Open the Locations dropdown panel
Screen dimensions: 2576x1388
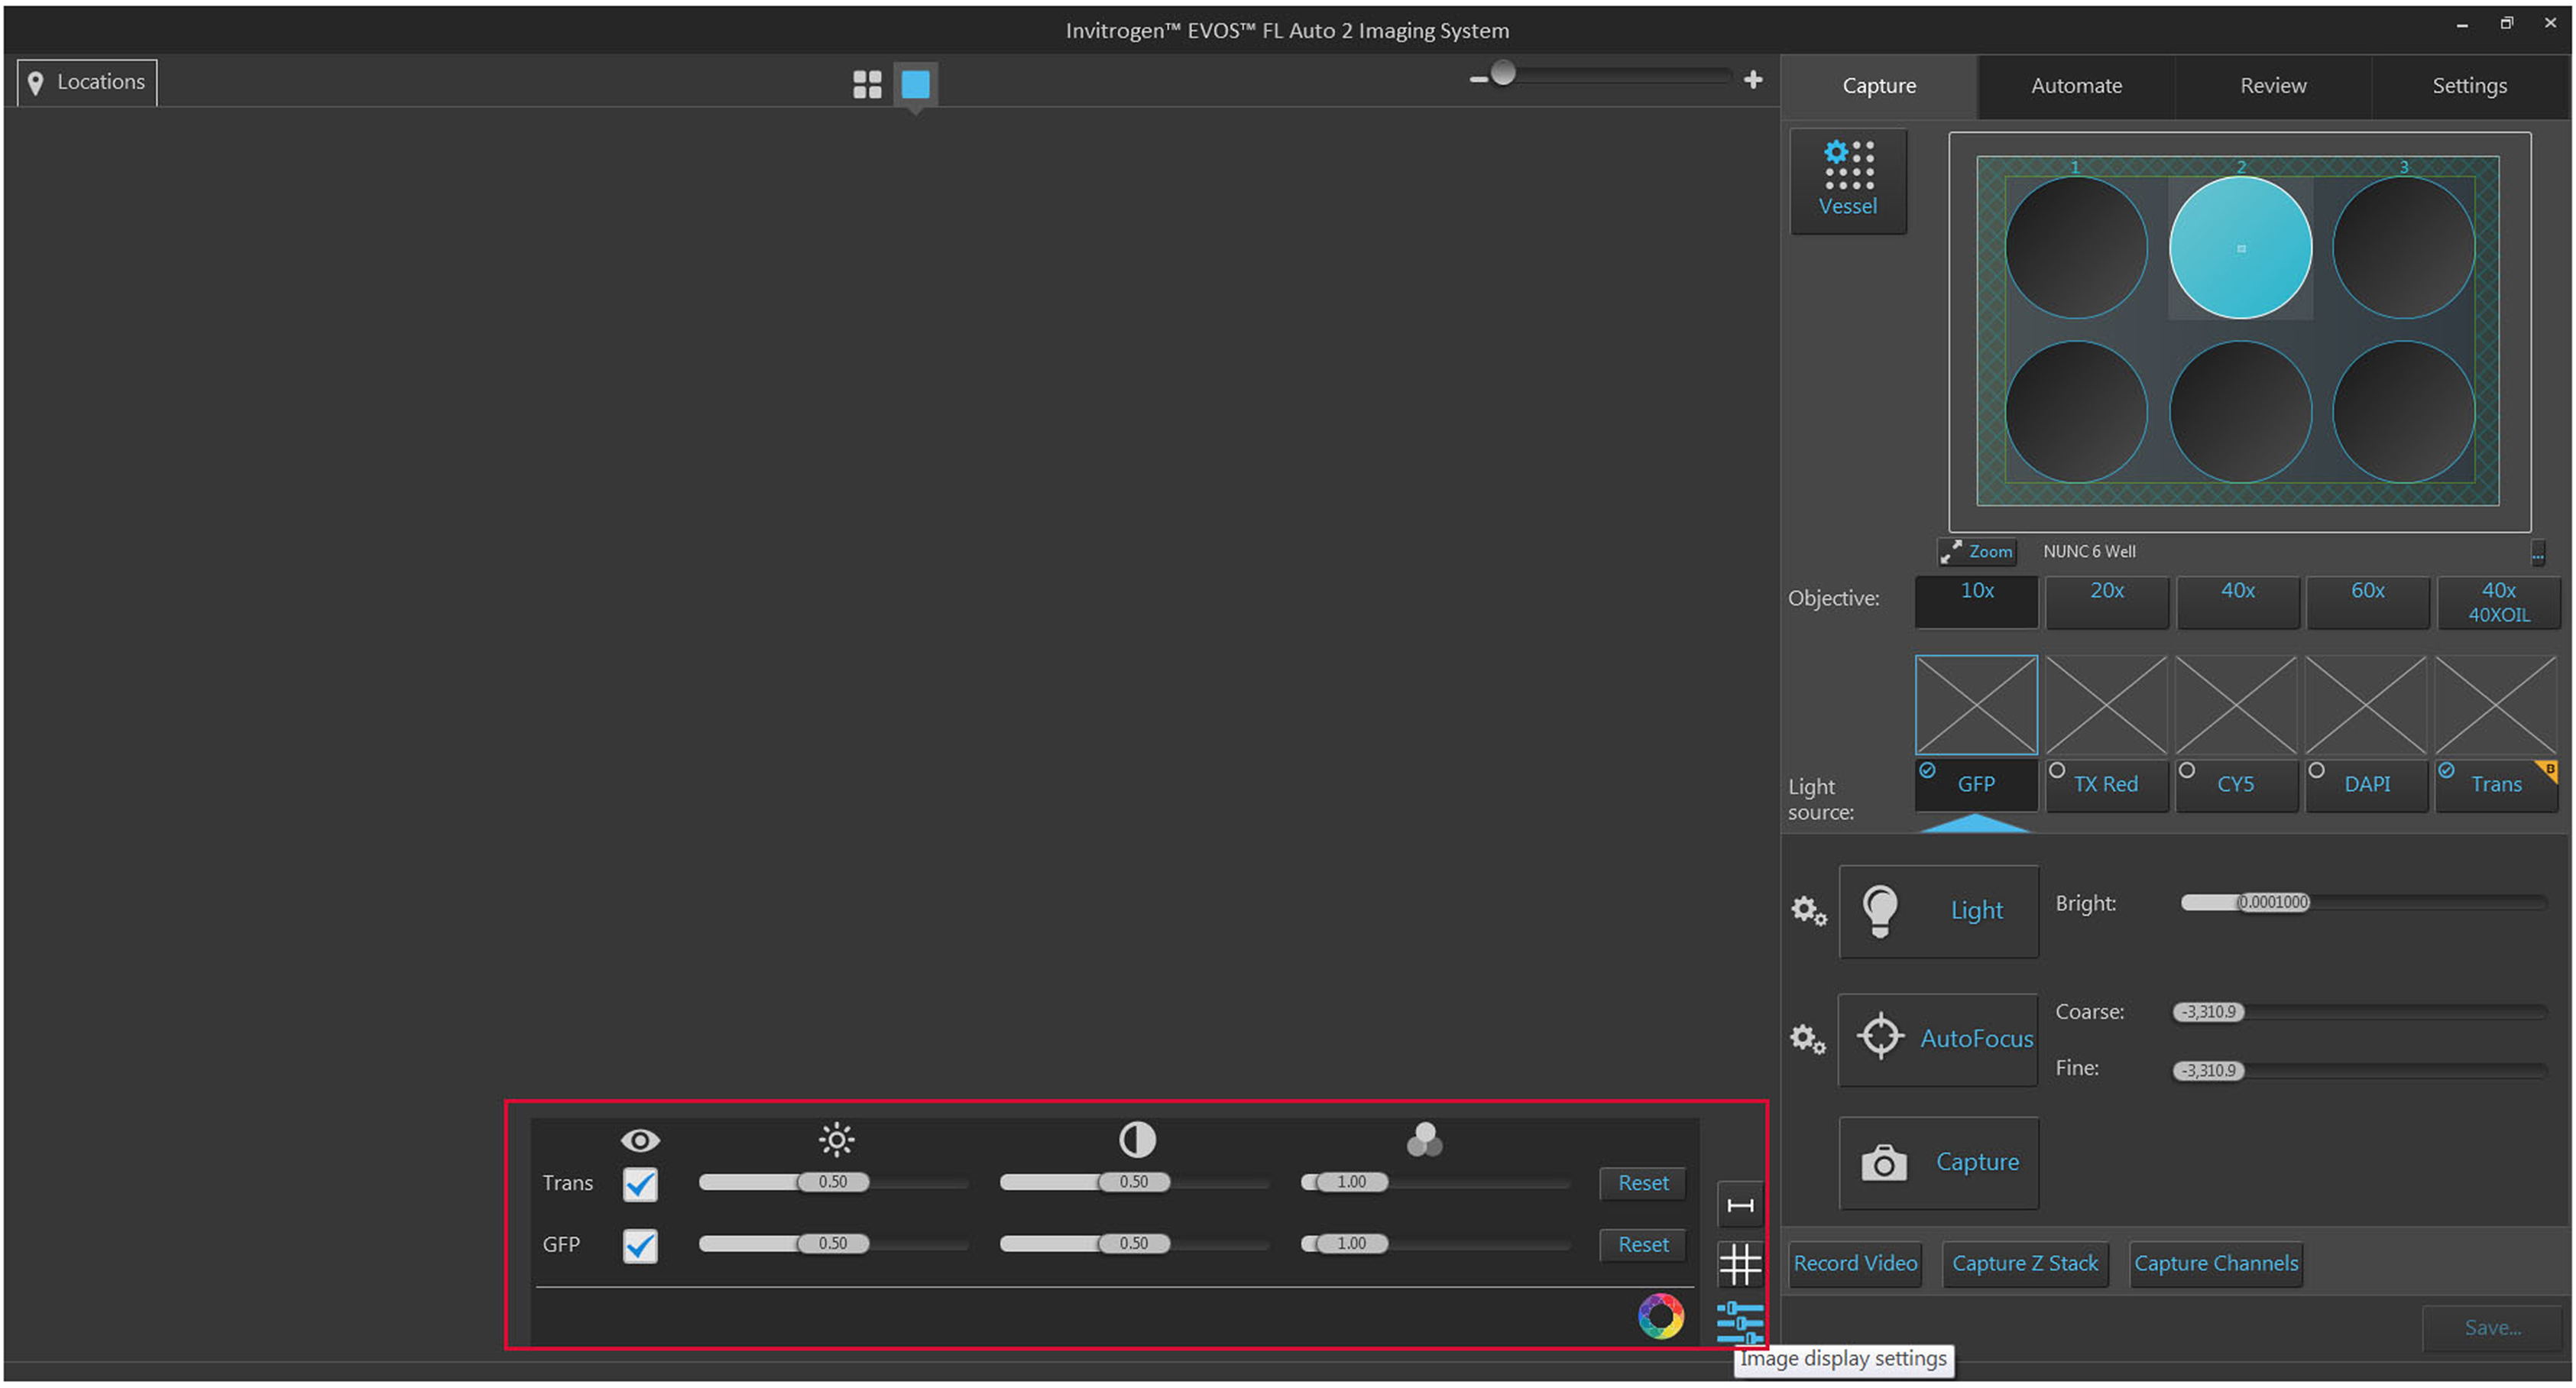(87, 82)
